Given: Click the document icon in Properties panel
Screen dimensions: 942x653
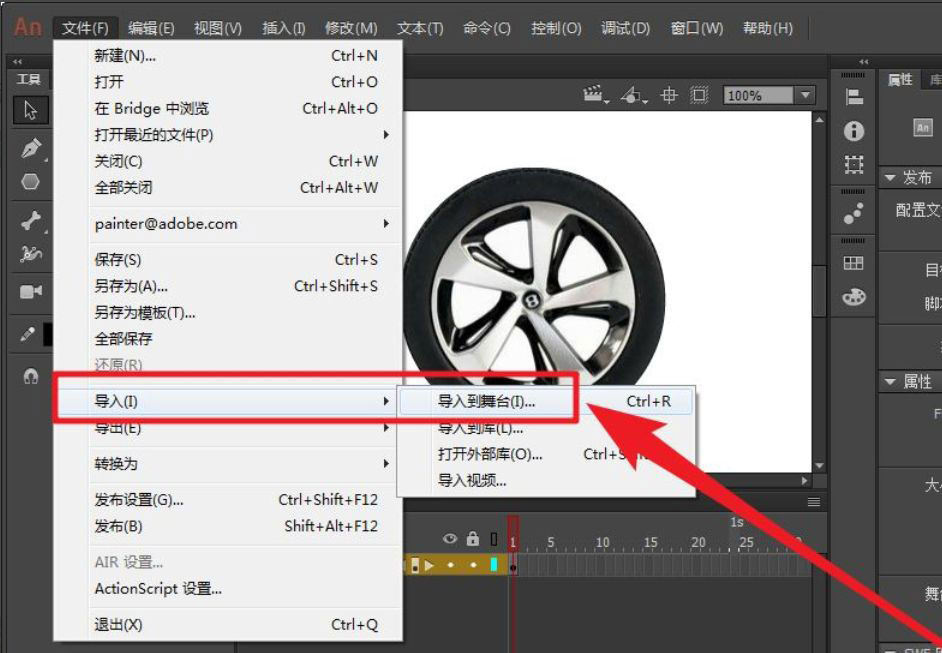Looking at the screenshot, I should pos(923,127).
